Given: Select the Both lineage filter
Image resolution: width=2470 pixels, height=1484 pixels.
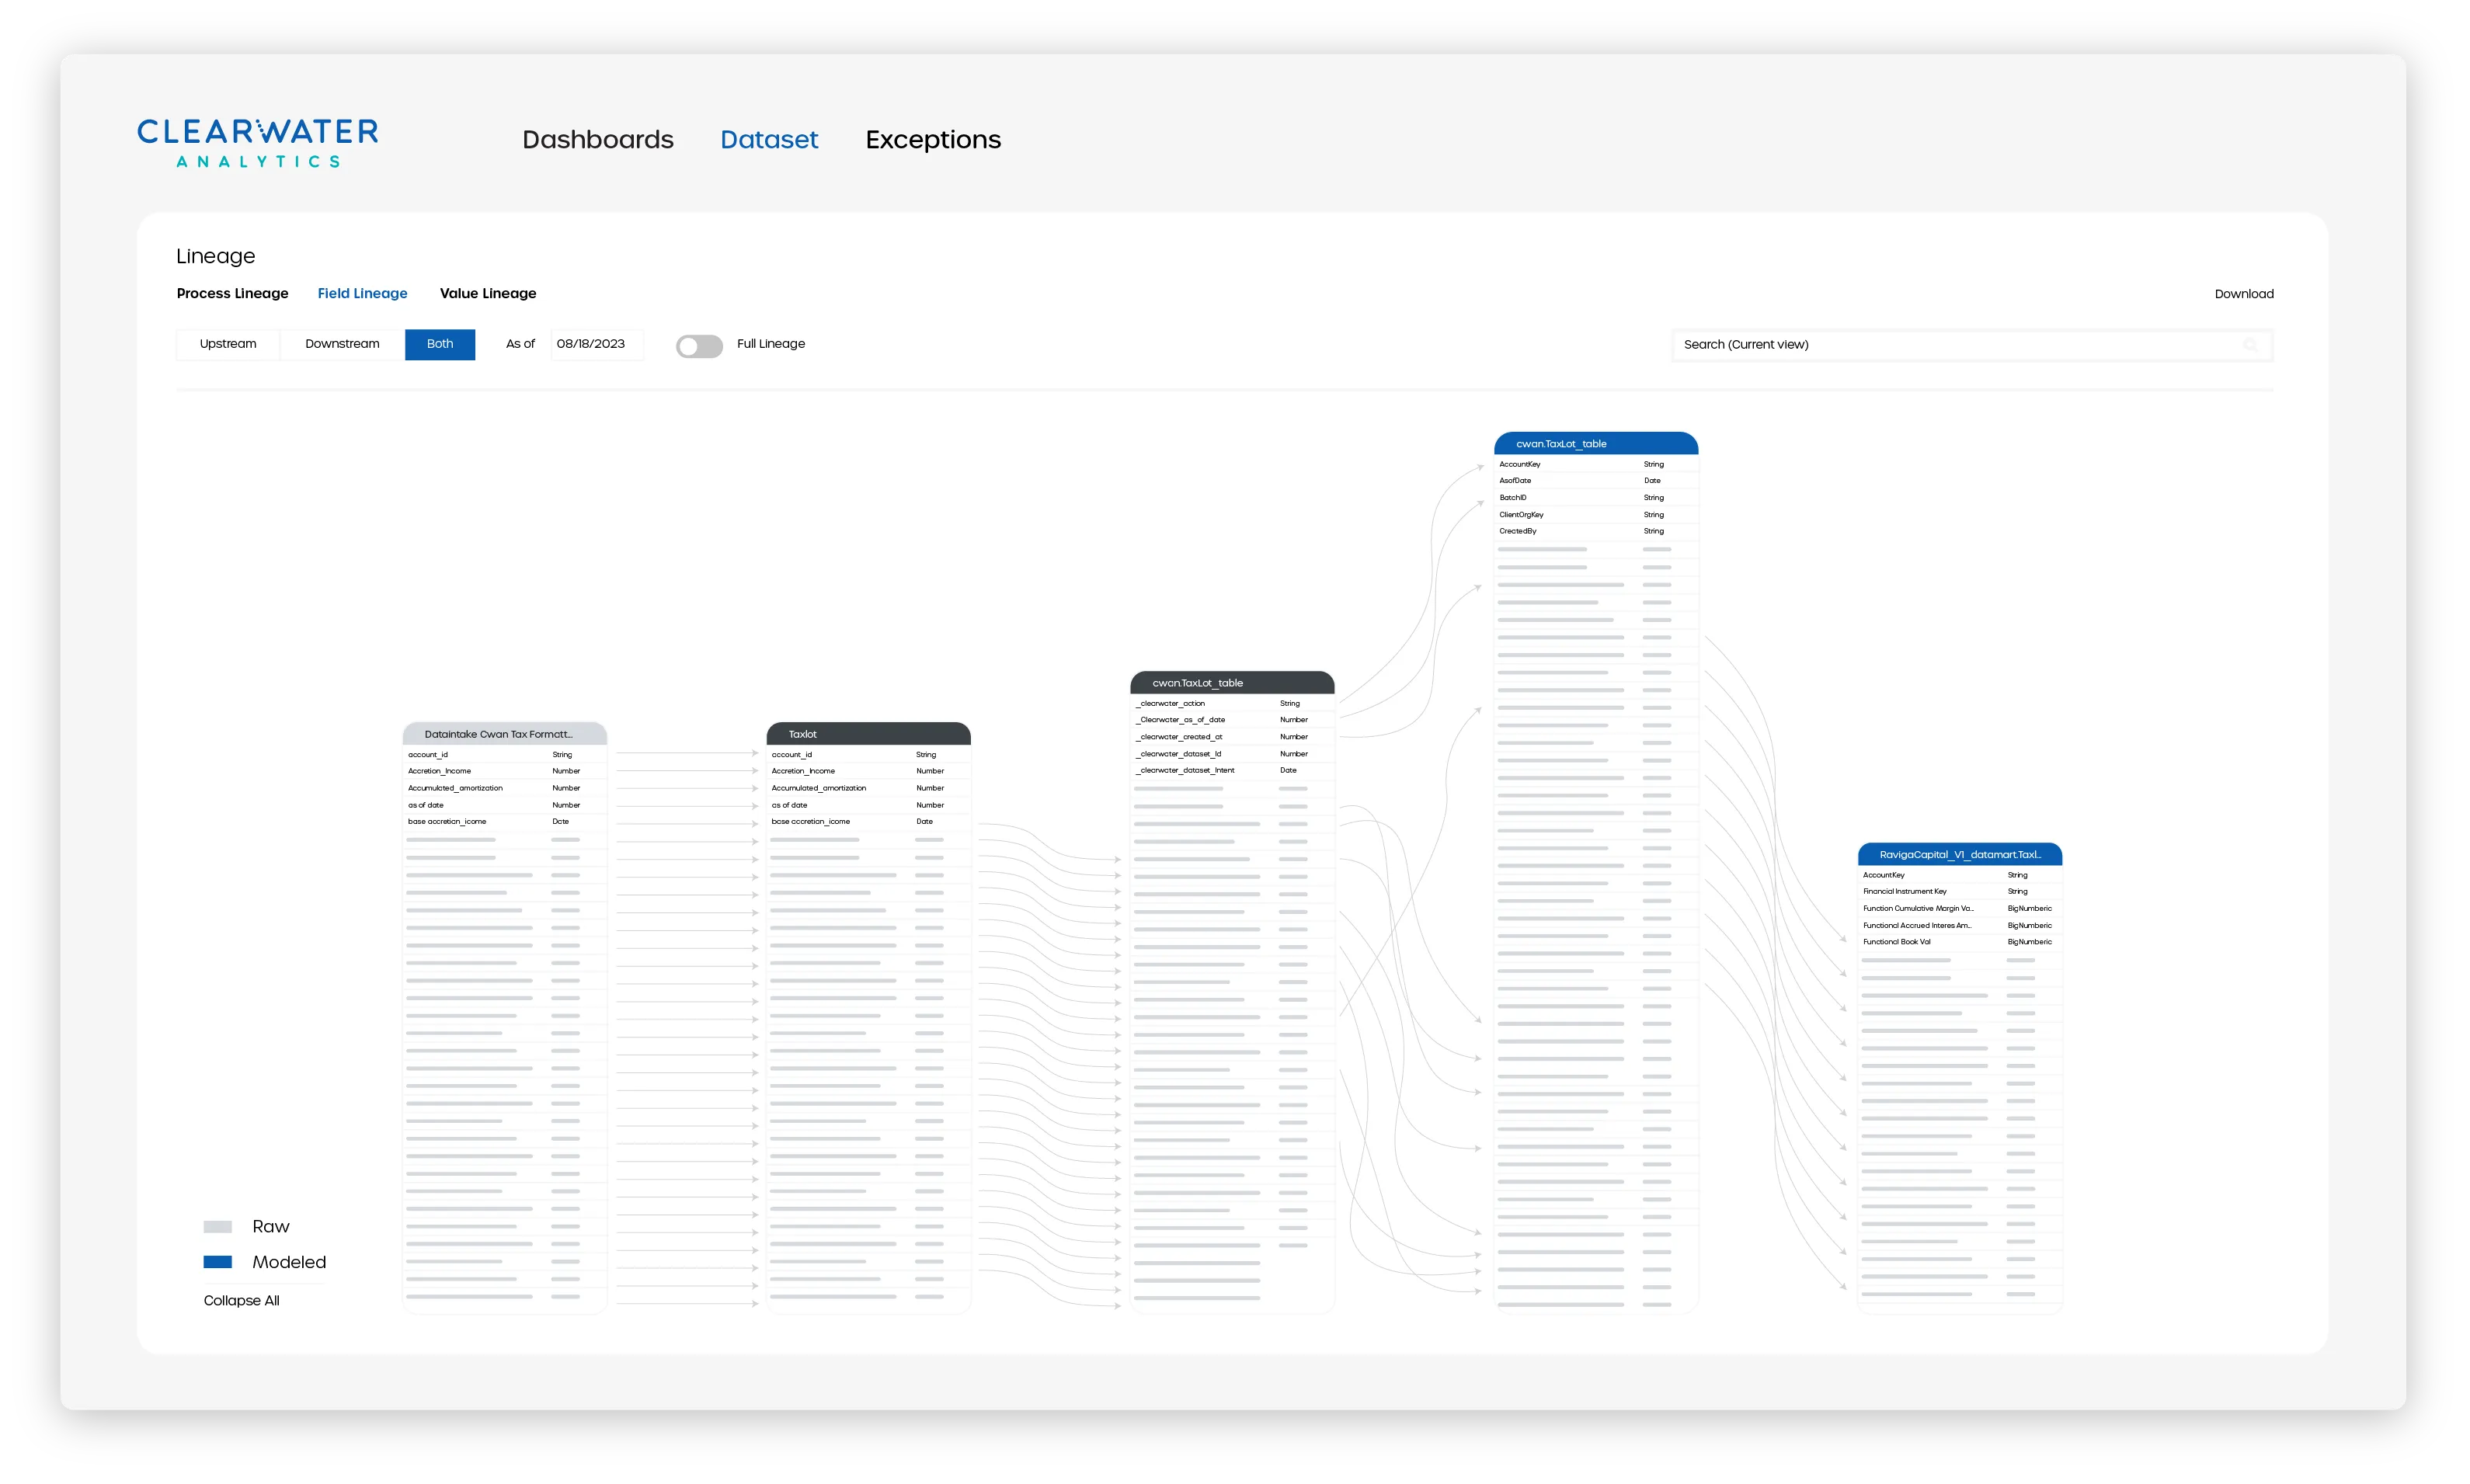Looking at the screenshot, I should coord(440,344).
